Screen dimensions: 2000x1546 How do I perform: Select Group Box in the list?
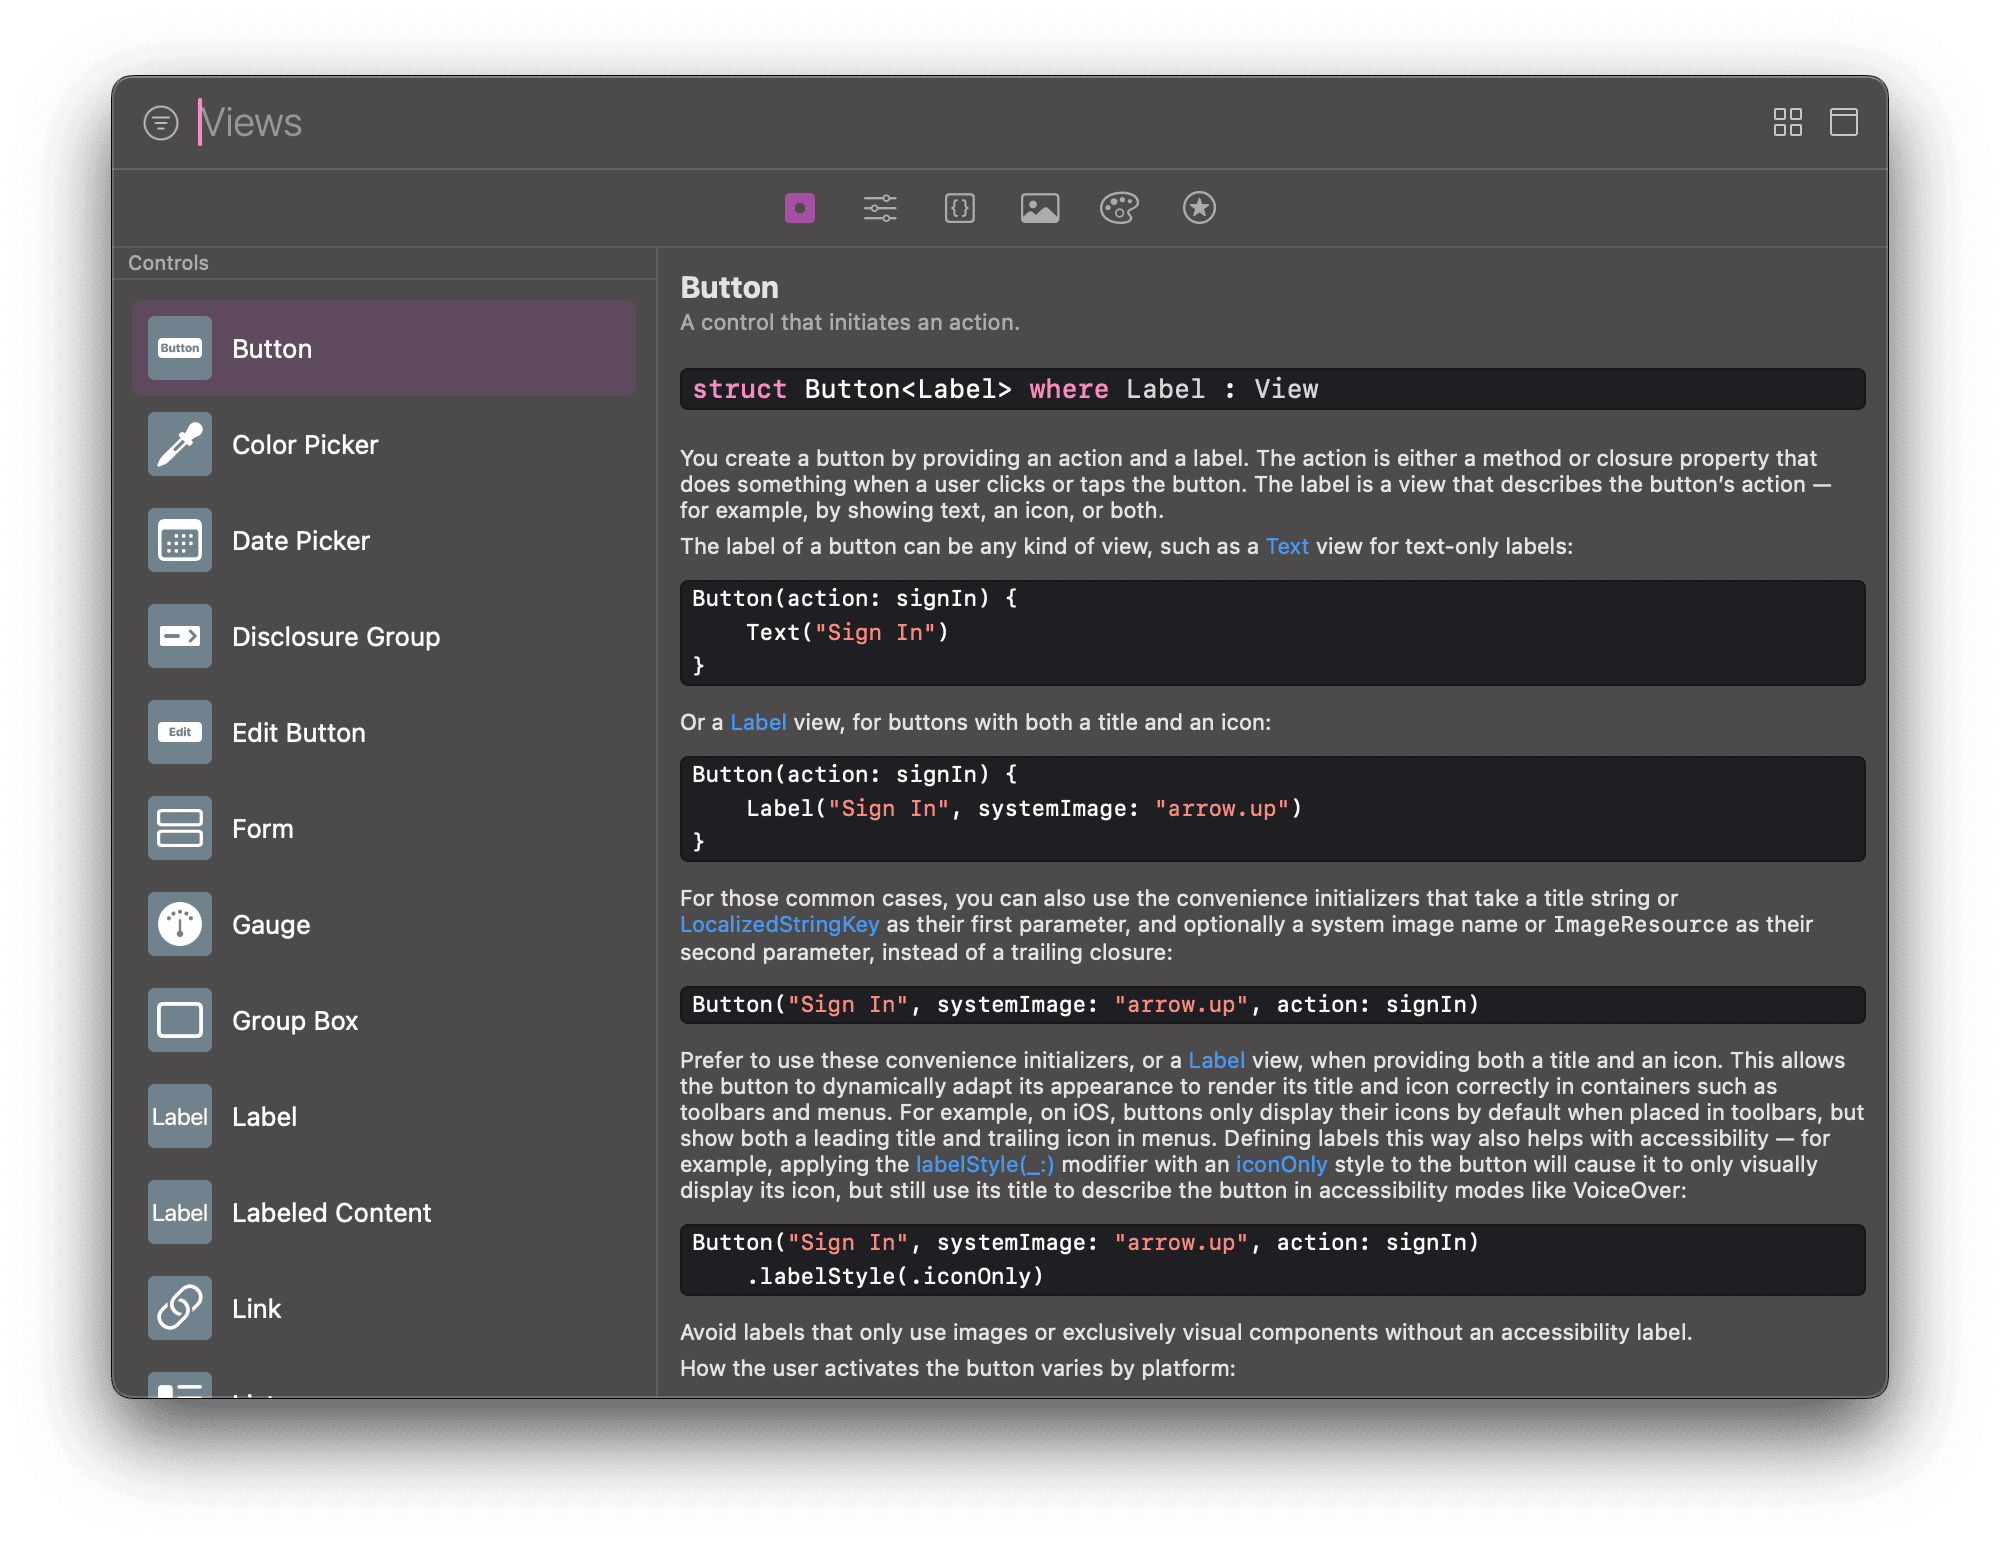tap(384, 1020)
